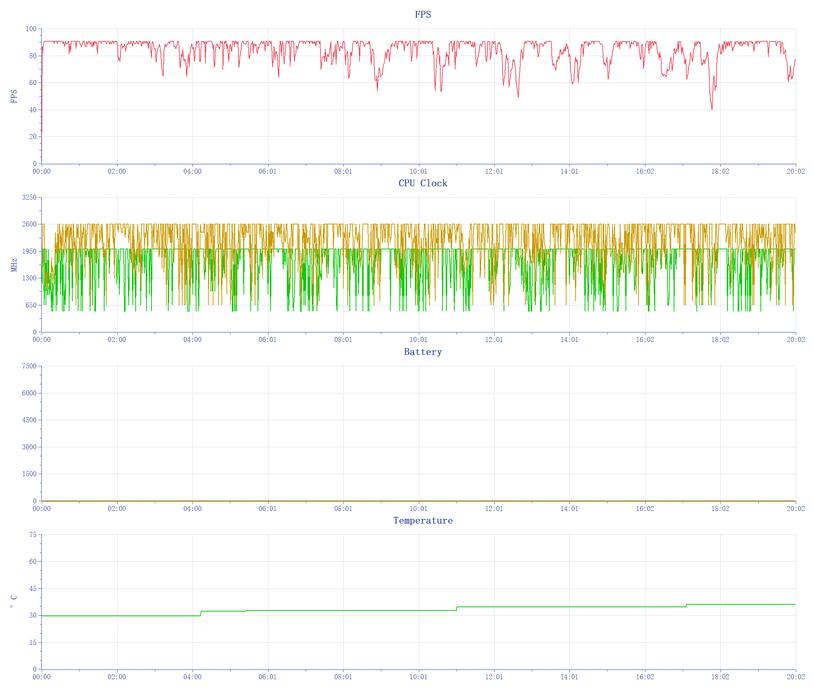
Task: Click the "650" tick on CPU Clock chart
Action: pyautogui.click(x=31, y=305)
